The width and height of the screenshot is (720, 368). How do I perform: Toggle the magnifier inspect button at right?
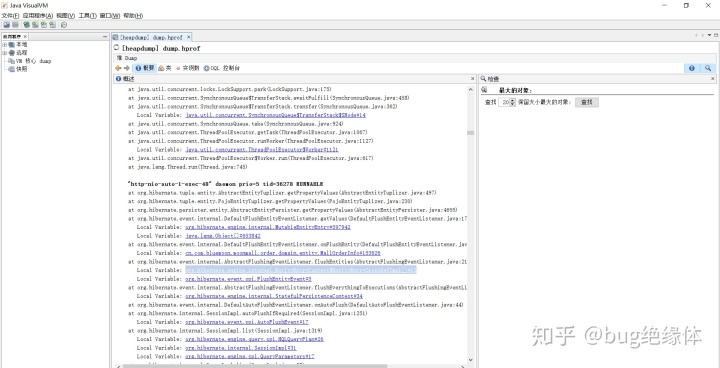point(708,68)
